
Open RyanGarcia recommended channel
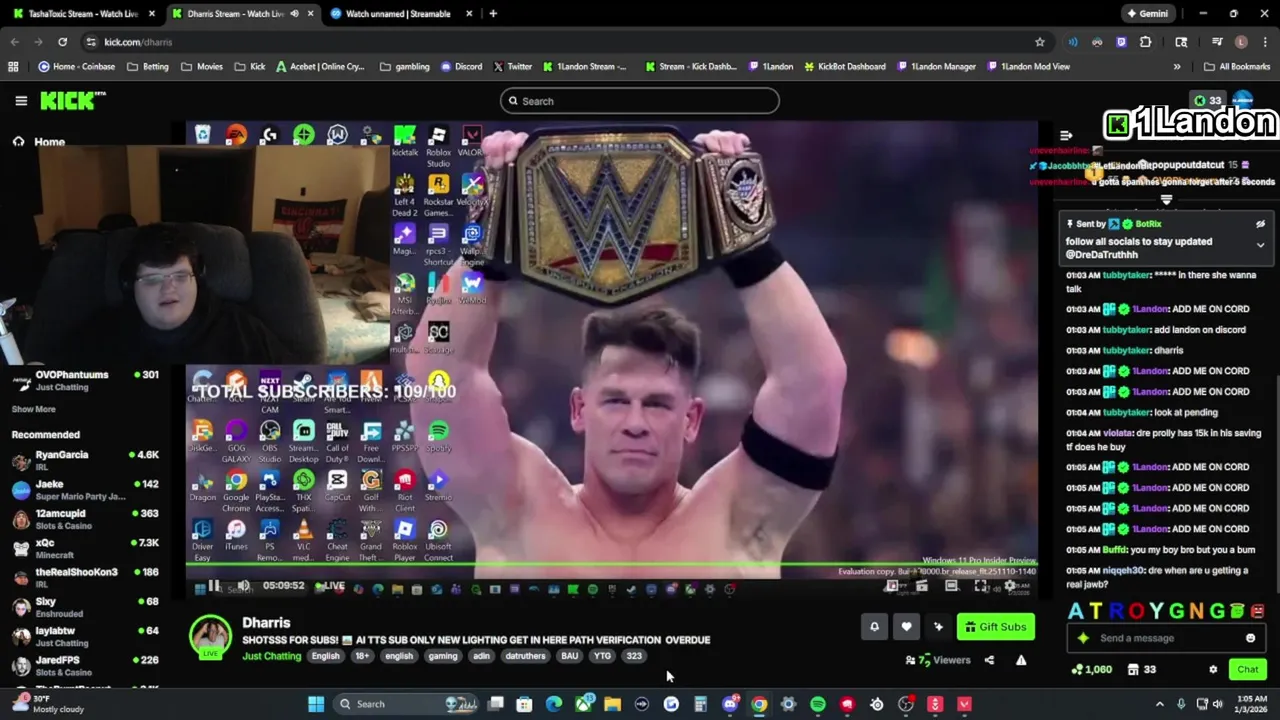[85, 460]
